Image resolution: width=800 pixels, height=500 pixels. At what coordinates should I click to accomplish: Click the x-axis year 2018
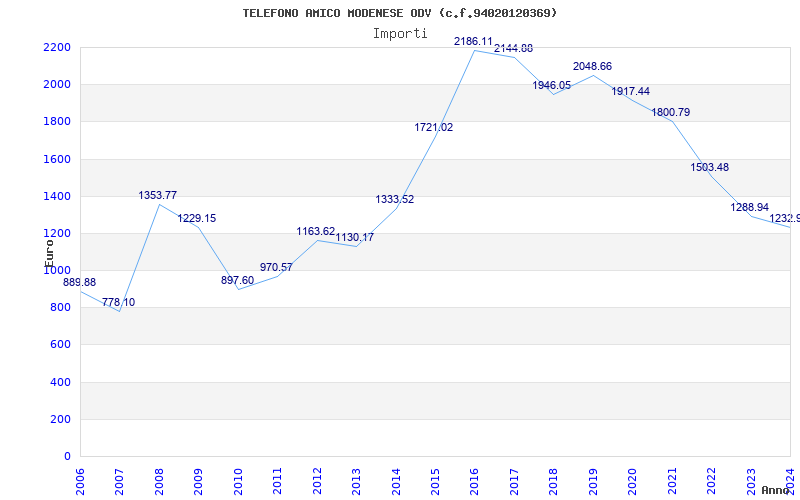coord(554,482)
